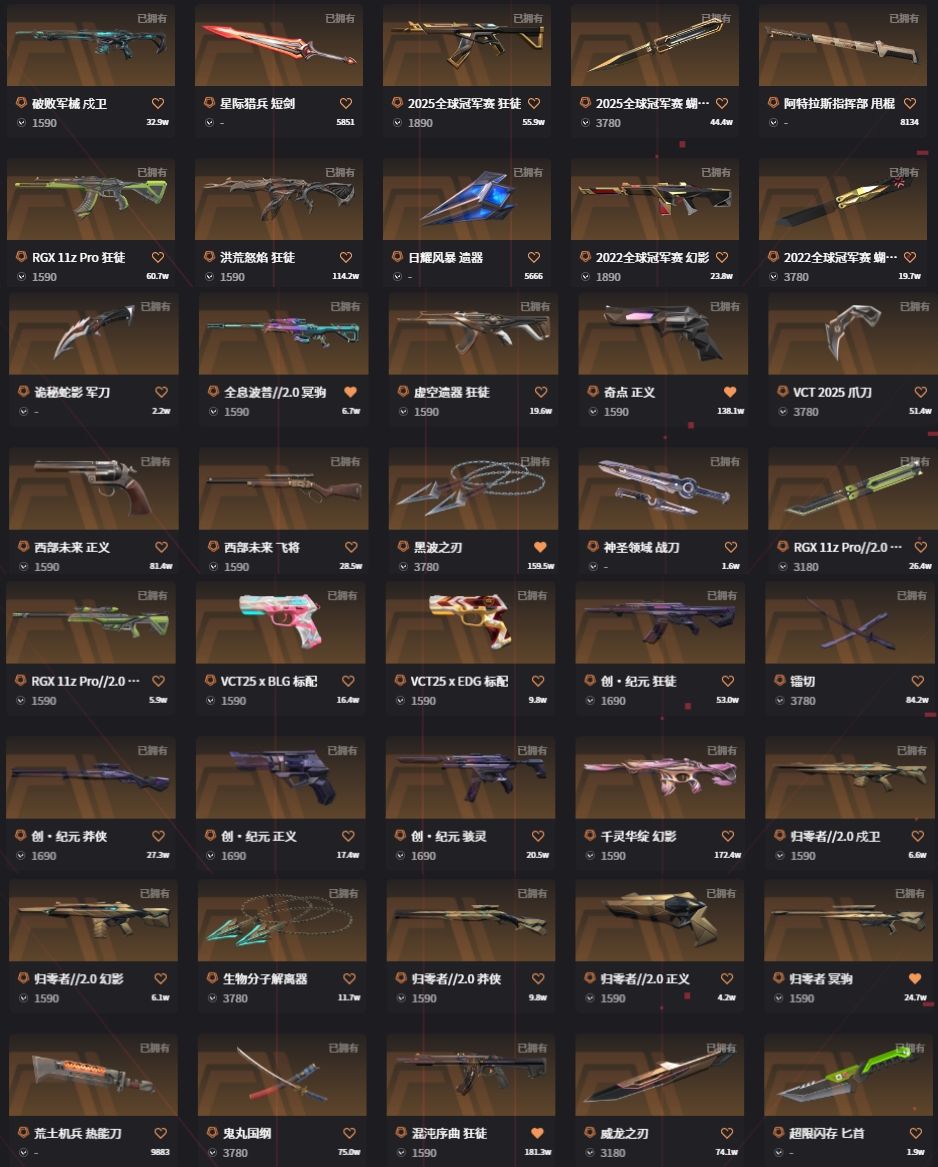The width and height of the screenshot is (938, 1167).
Task: Click the 已拥有 badge on 荒土机兵 热能刀
Action: 155,1048
